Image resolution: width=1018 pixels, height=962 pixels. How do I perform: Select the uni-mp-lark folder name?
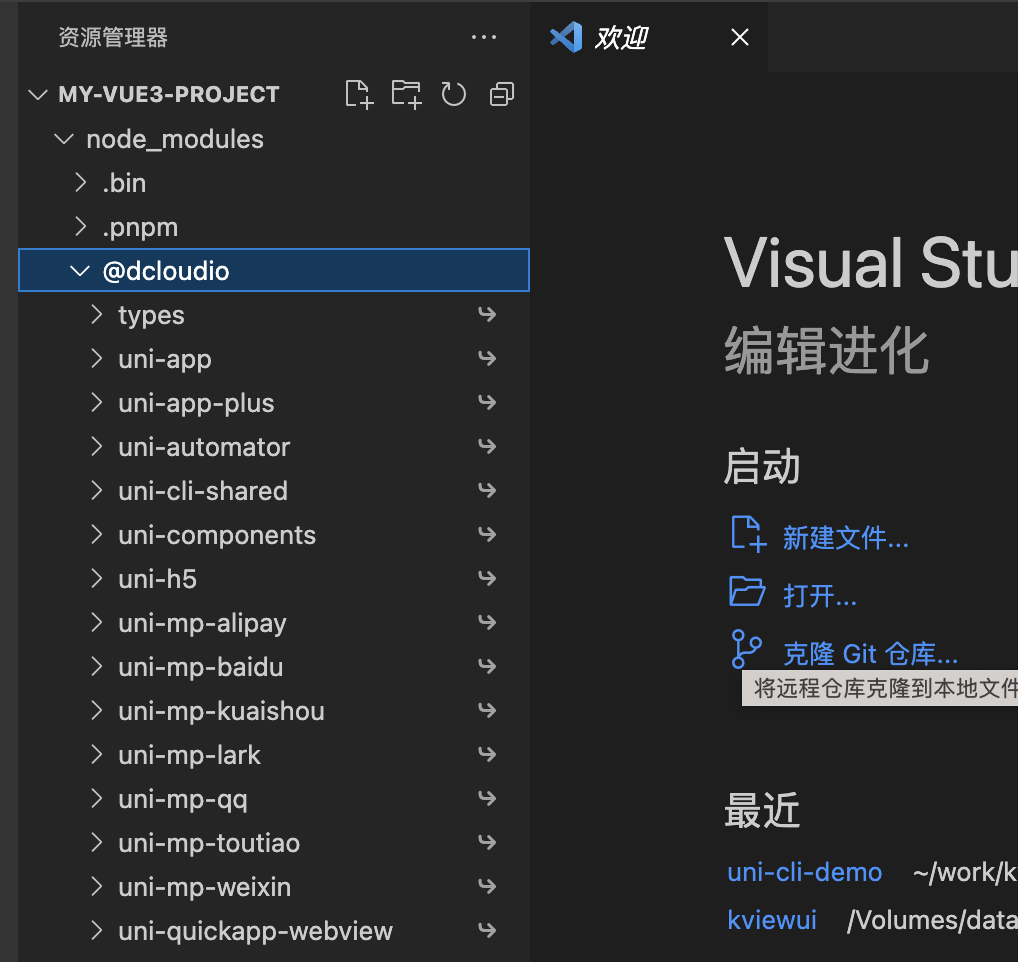pos(189,755)
